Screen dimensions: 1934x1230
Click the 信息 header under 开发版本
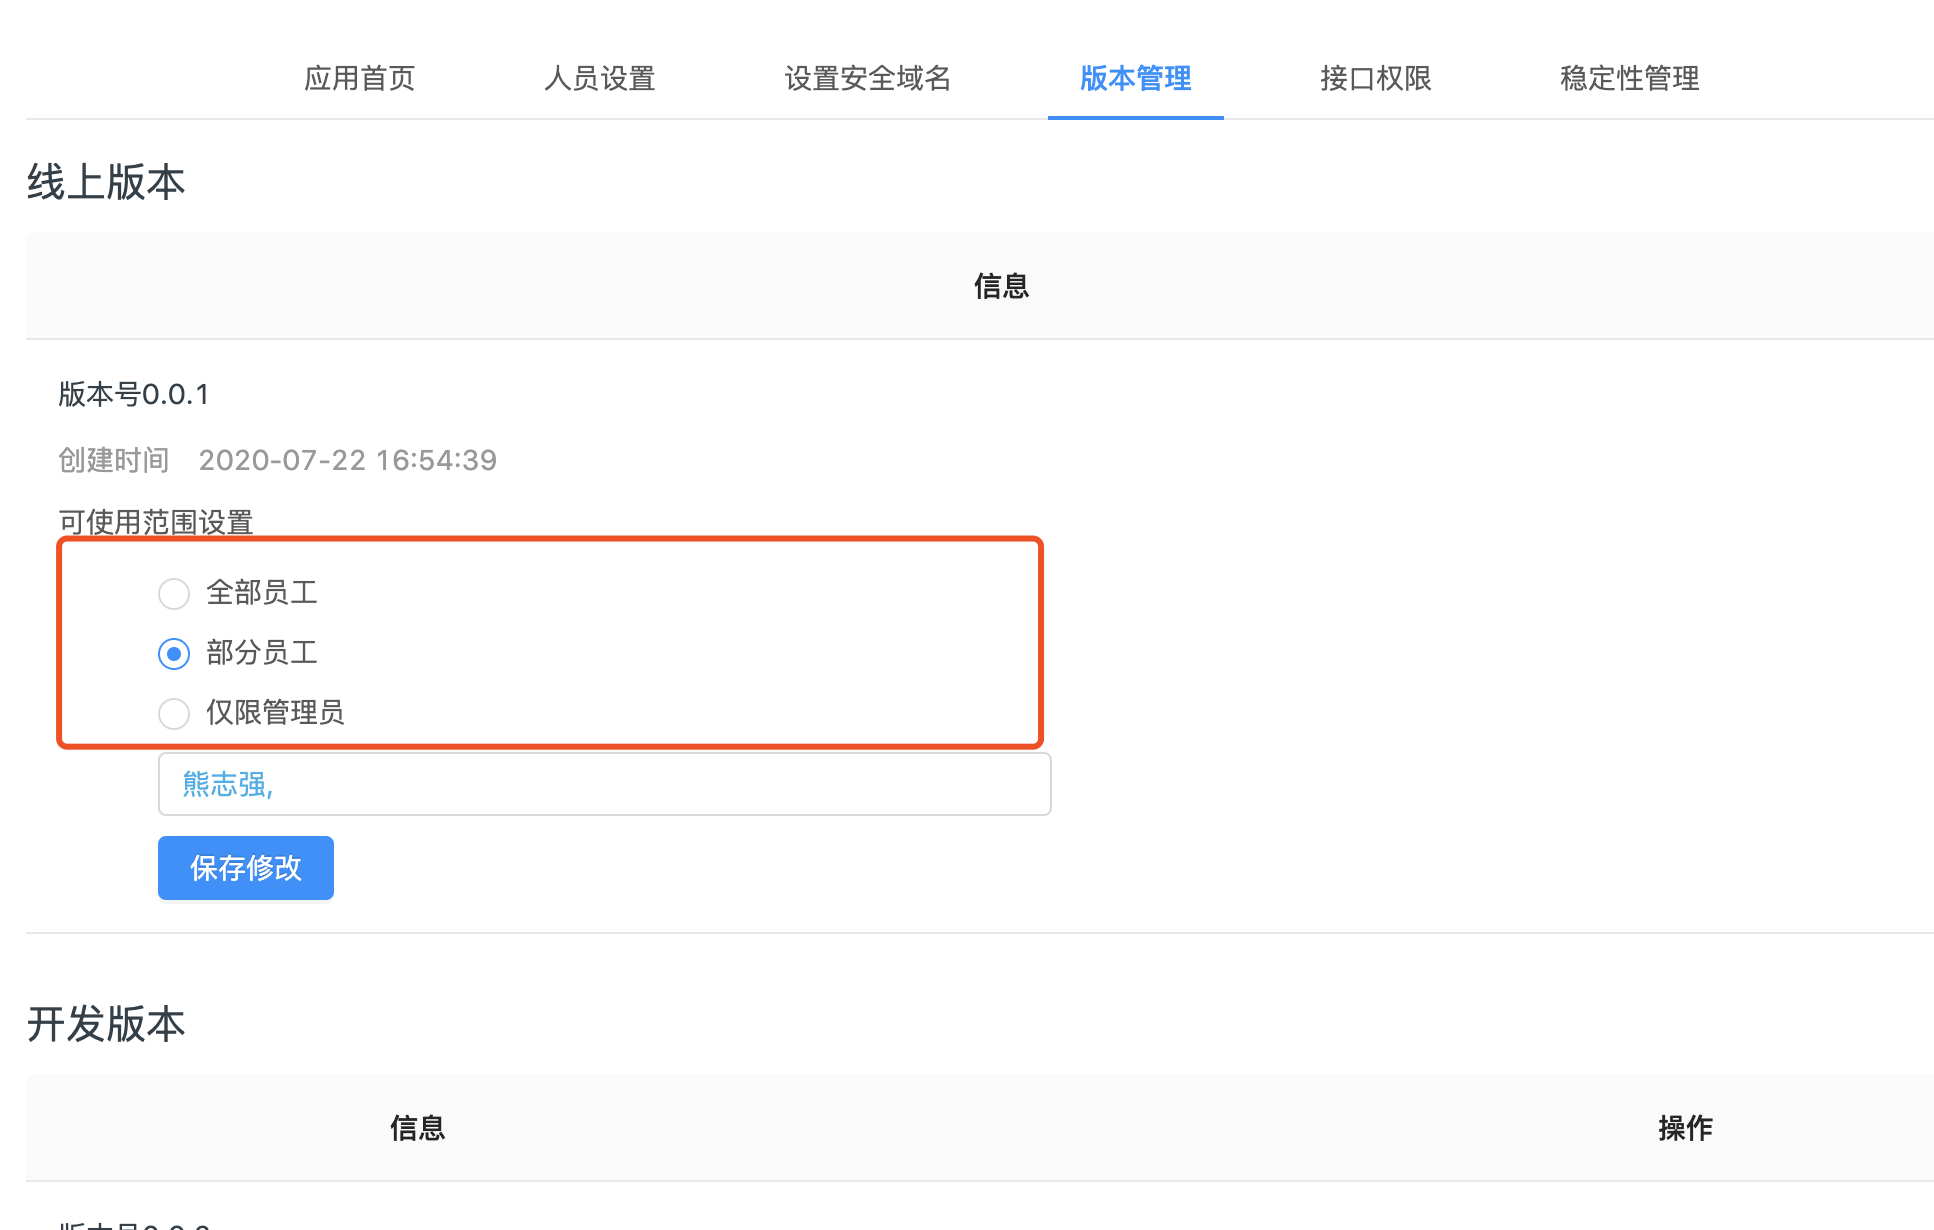pos(417,1128)
